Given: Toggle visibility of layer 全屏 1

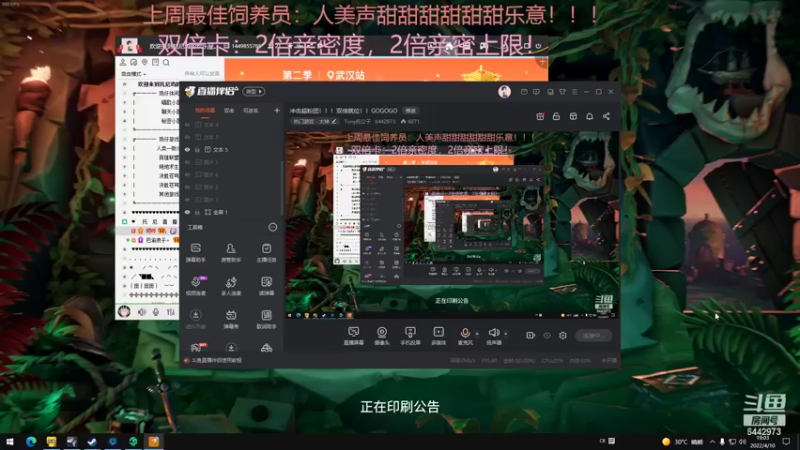Looking at the screenshot, I should pos(187,212).
